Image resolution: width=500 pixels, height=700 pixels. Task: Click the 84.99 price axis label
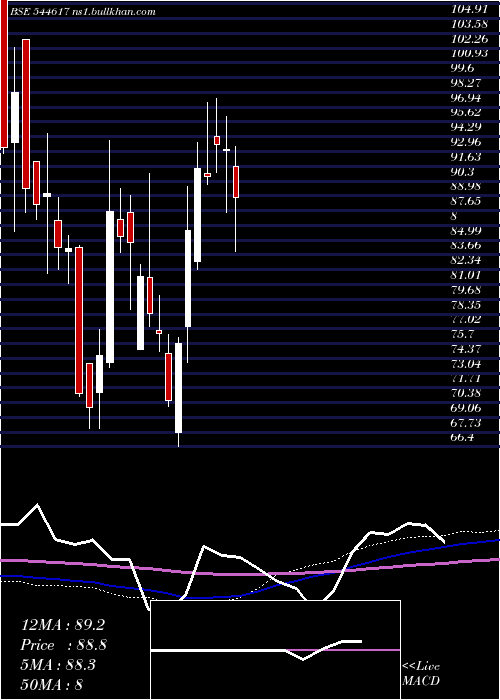click(466, 230)
